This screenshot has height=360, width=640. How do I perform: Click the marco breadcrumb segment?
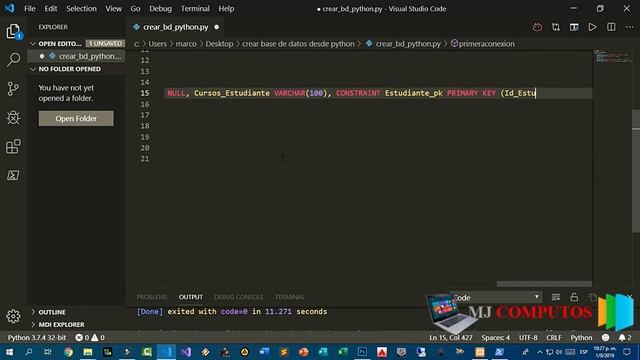[x=186, y=44]
